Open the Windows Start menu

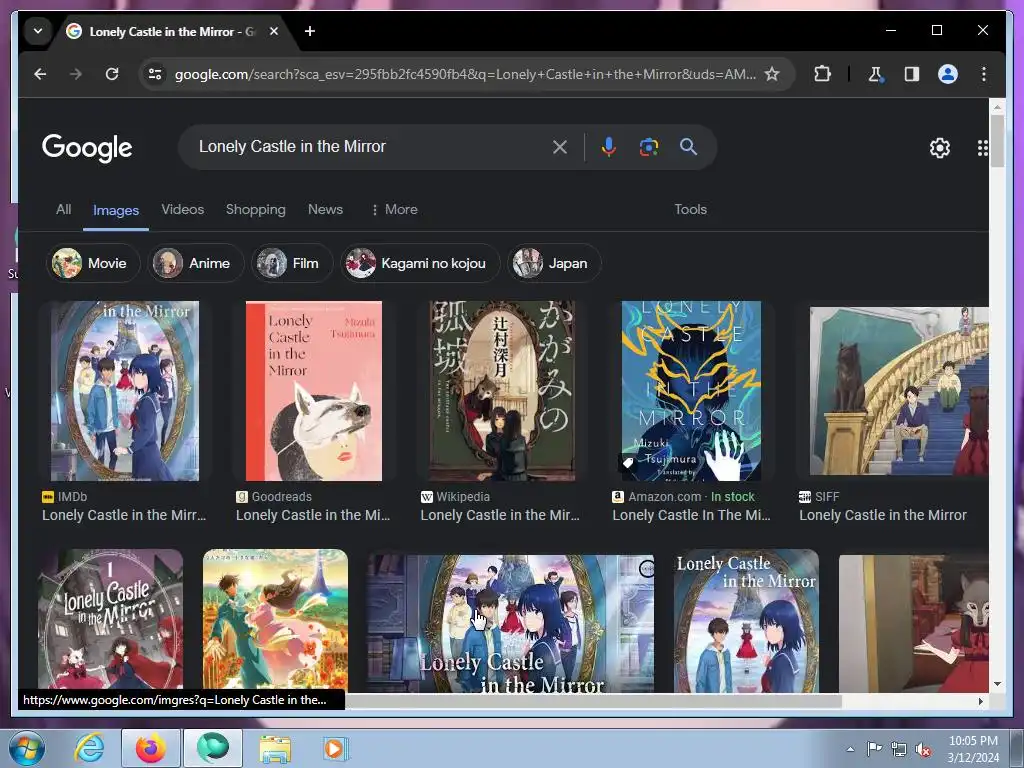click(27, 748)
